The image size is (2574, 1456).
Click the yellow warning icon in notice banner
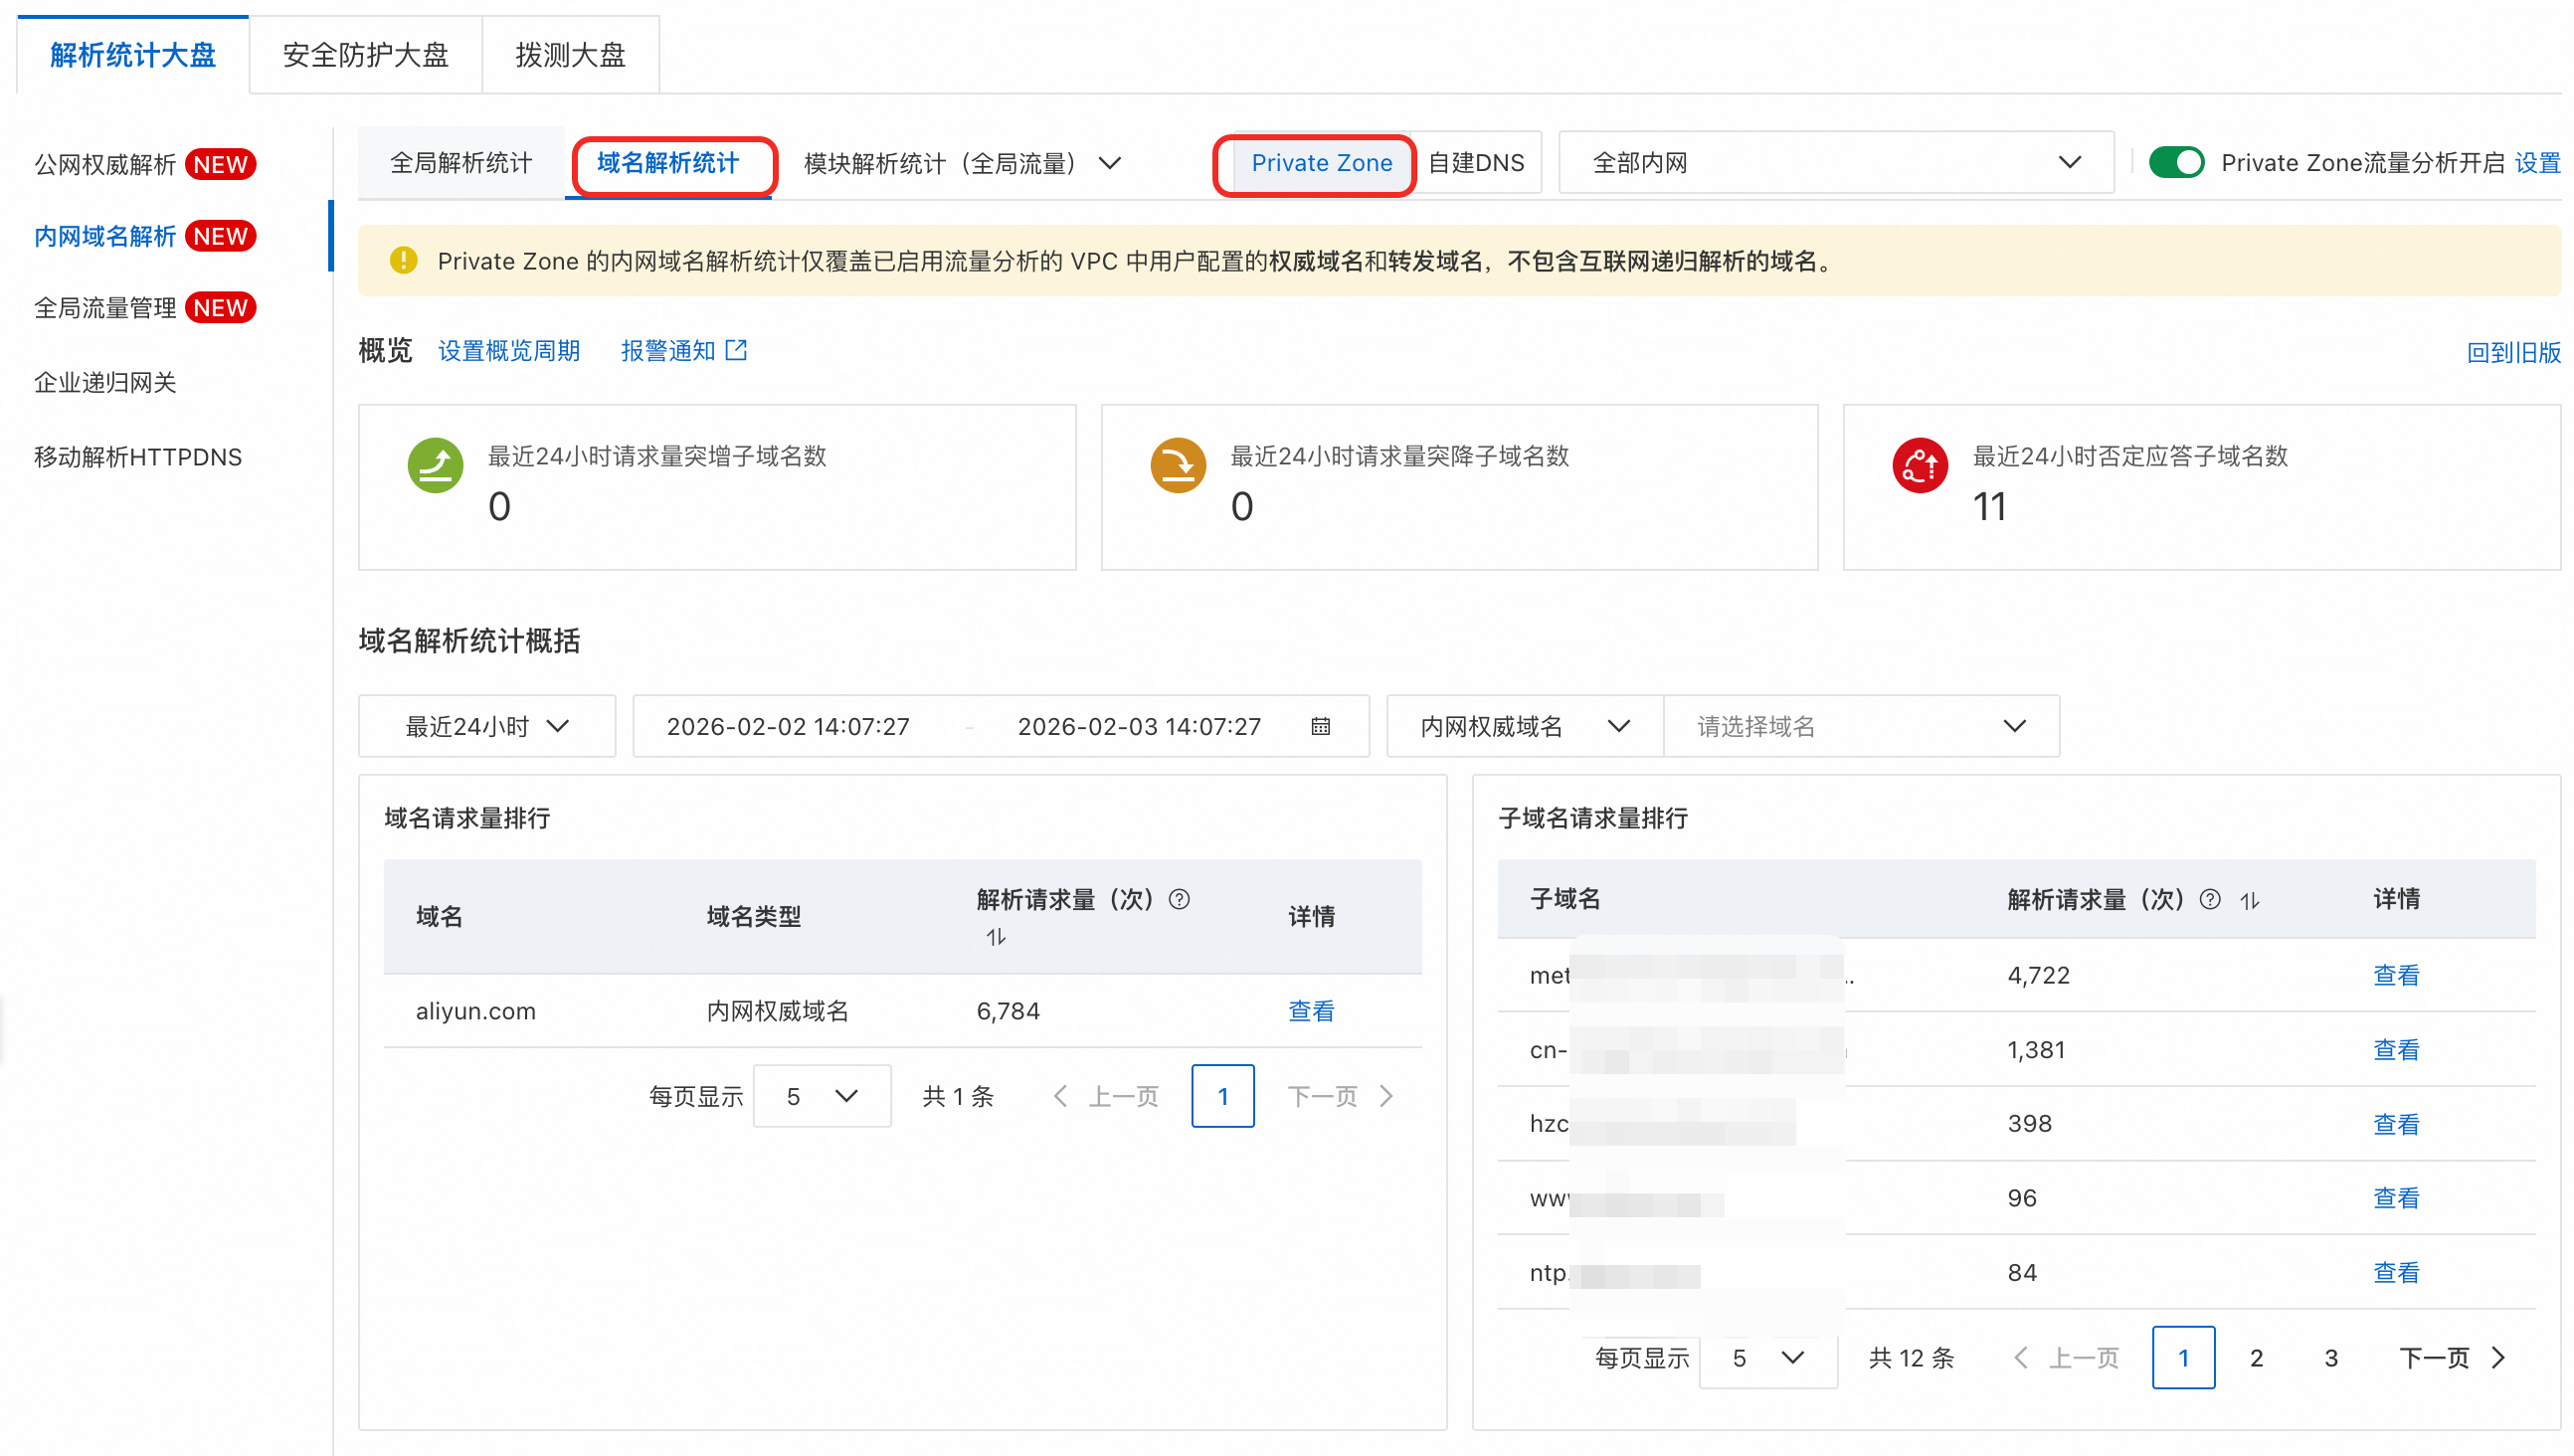tap(403, 261)
